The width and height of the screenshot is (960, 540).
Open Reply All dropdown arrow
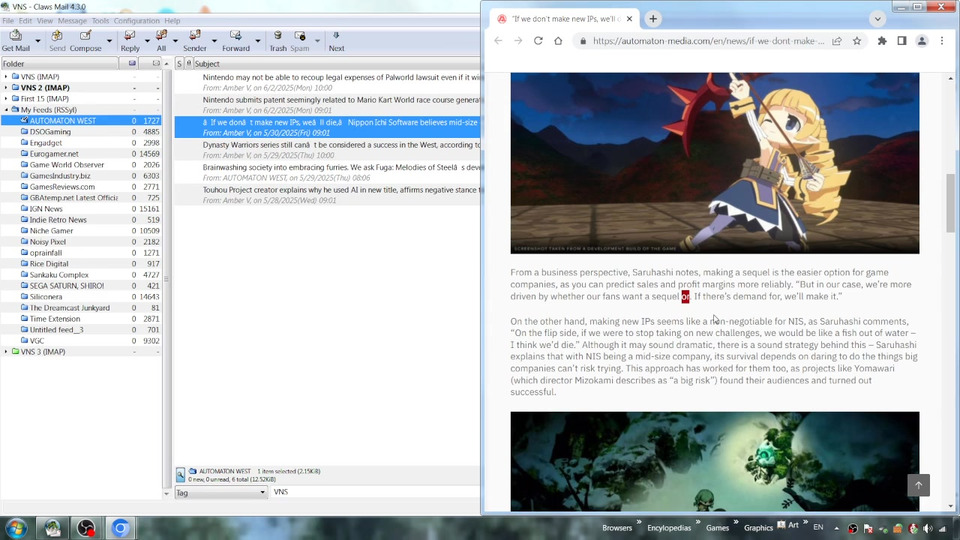pyautogui.click(x=175, y=41)
